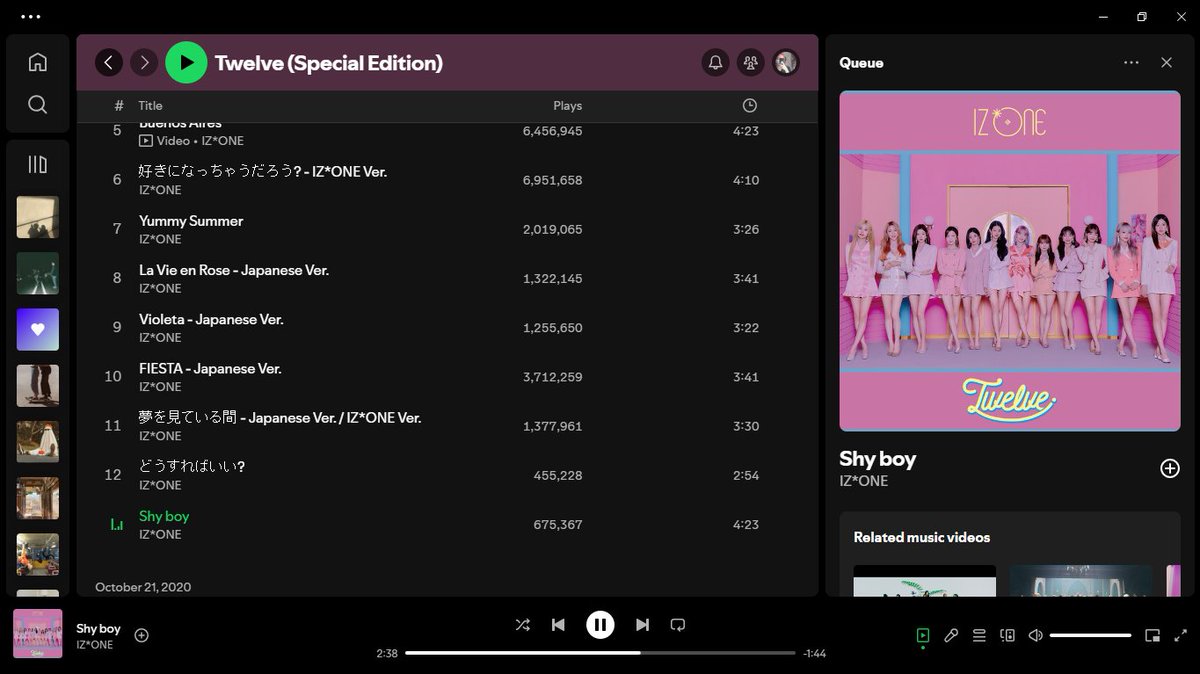Select 好きになっちゃうだろう? - IZ*ONE Ver. track
This screenshot has width=1200, height=674.
(447, 180)
